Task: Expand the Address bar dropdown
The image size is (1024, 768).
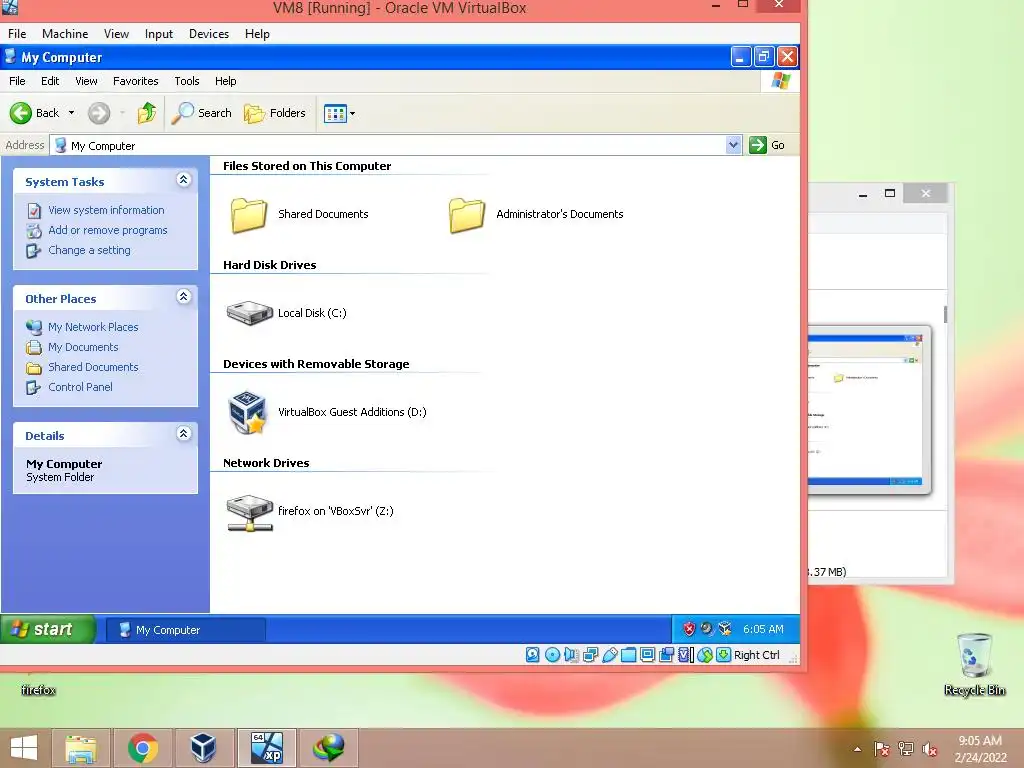Action: pyautogui.click(x=733, y=145)
